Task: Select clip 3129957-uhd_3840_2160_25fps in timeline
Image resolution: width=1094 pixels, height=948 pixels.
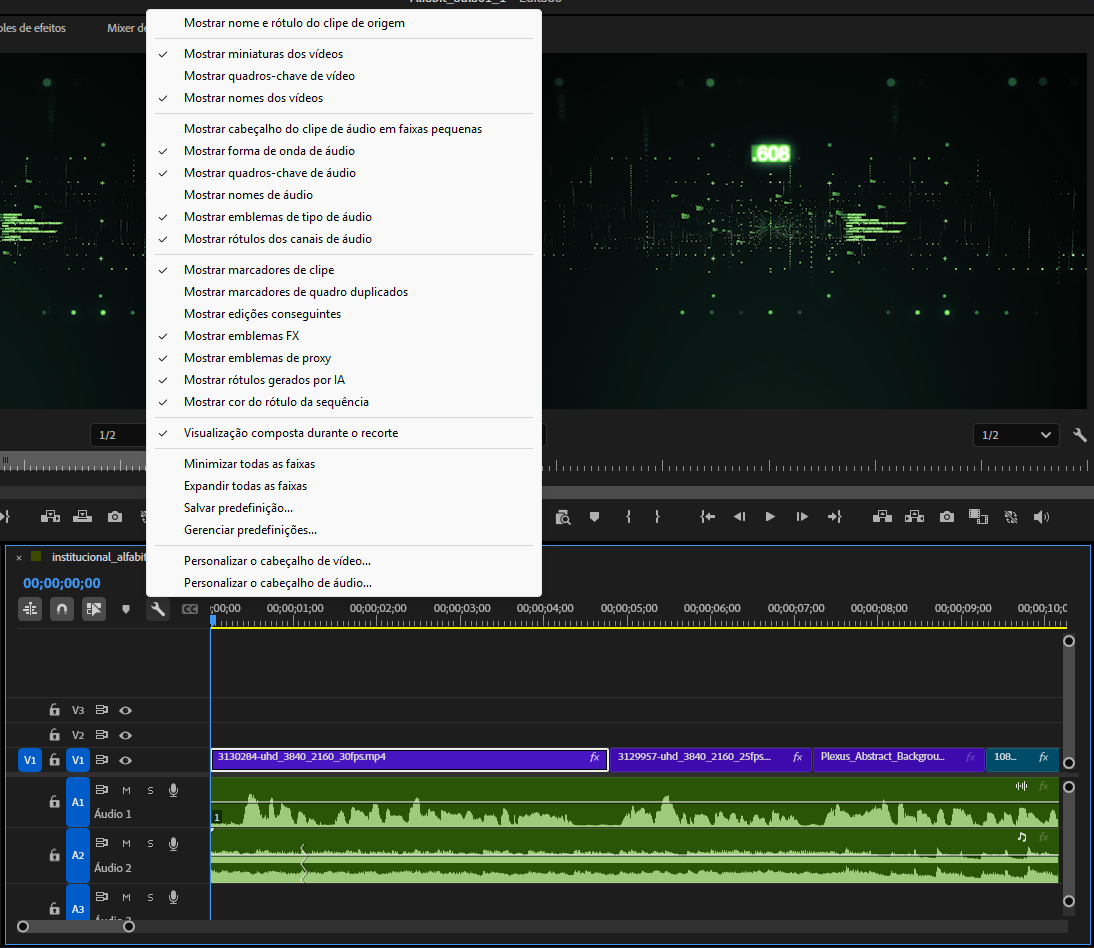Action: click(710, 760)
